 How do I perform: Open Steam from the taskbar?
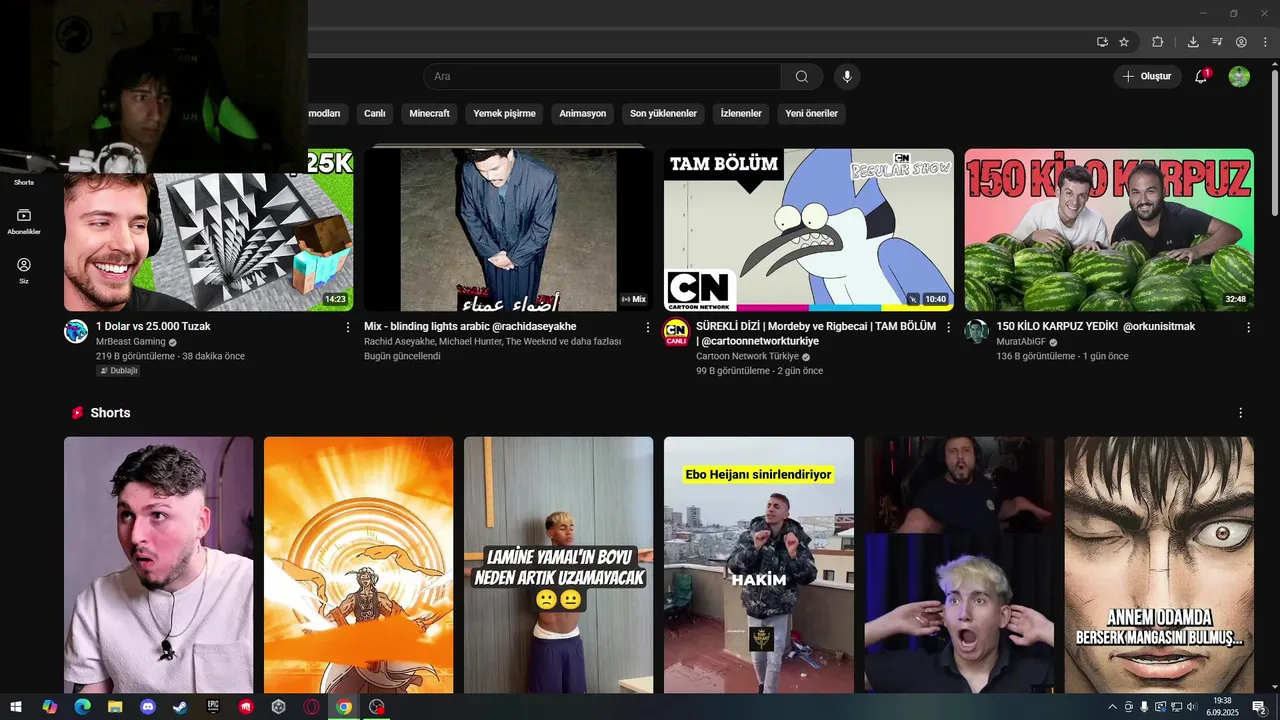point(180,706)
